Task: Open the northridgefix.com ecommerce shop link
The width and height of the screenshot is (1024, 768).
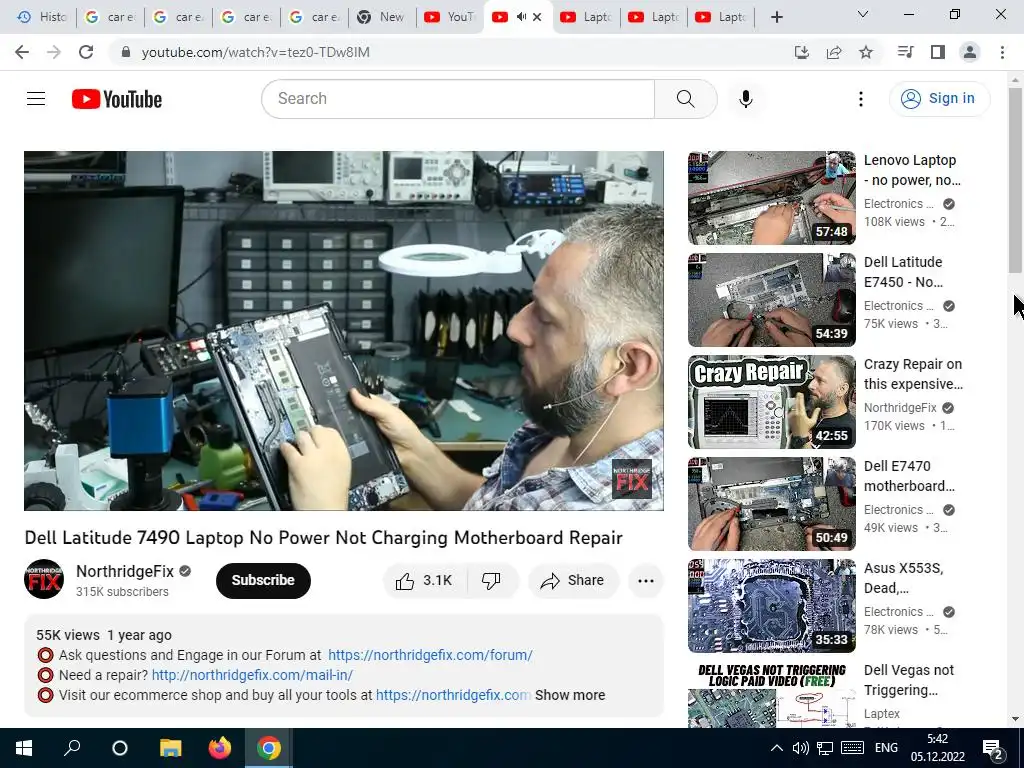Action: [x=453, y=696]
